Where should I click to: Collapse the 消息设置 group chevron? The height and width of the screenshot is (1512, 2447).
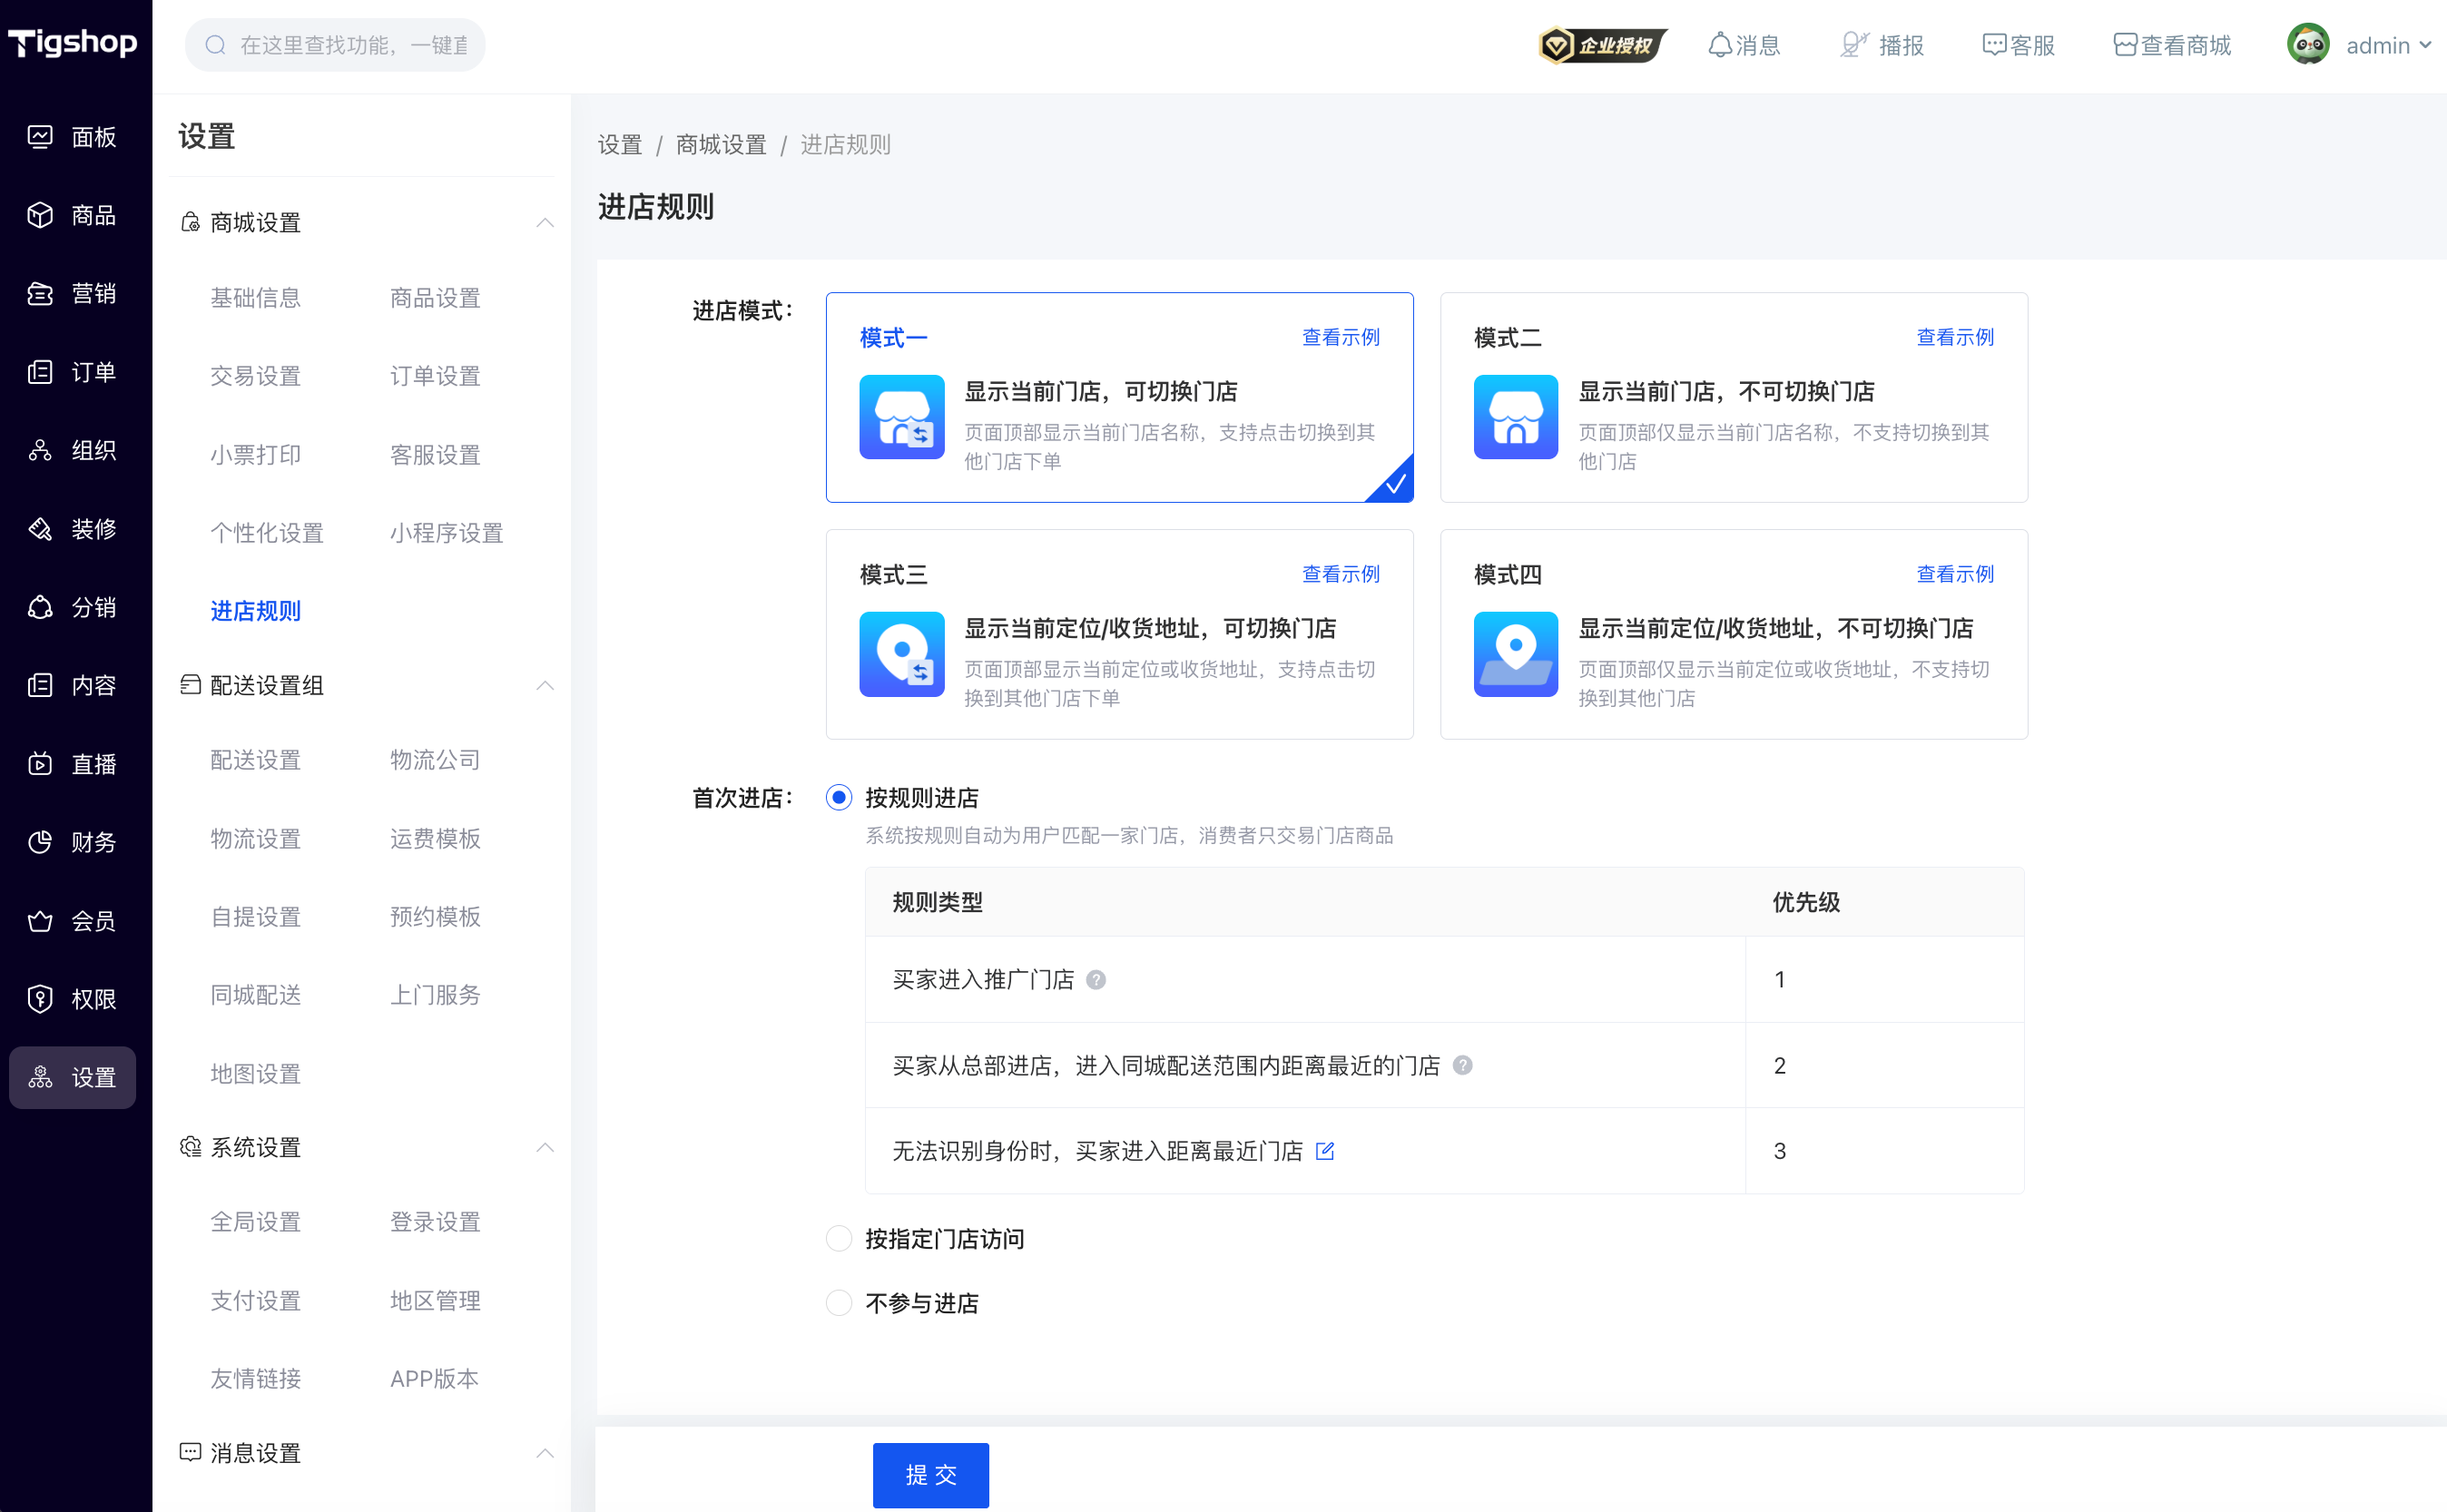click(x=545, y=1453)
